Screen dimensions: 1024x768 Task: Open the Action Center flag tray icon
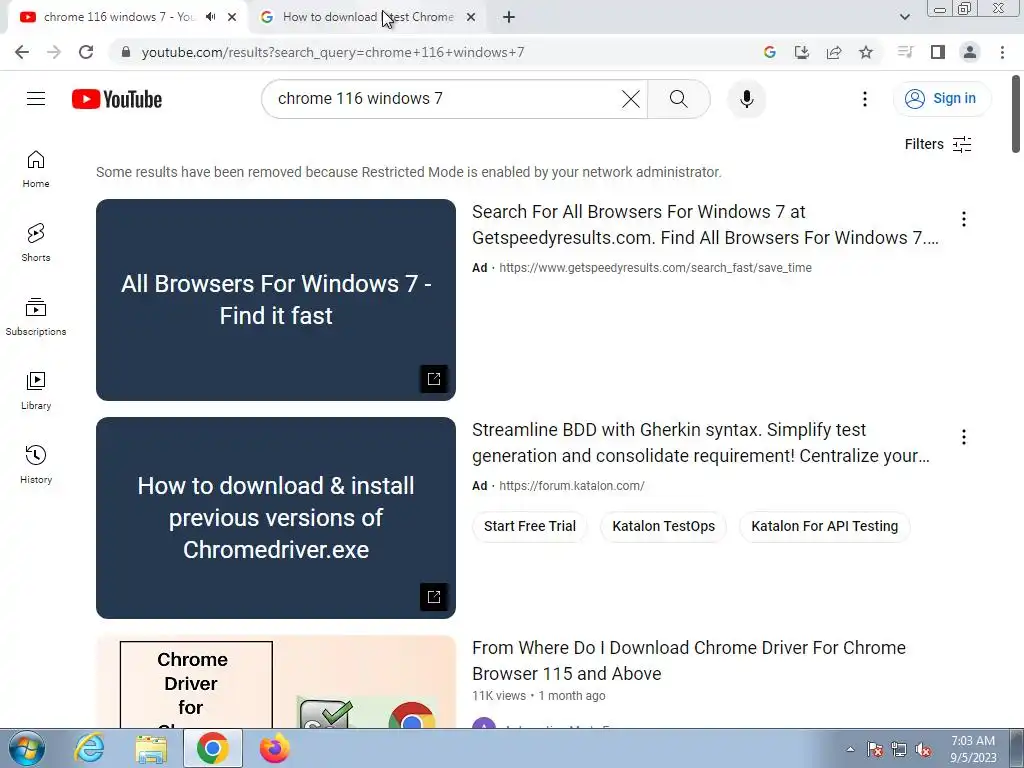click(875, 750)
